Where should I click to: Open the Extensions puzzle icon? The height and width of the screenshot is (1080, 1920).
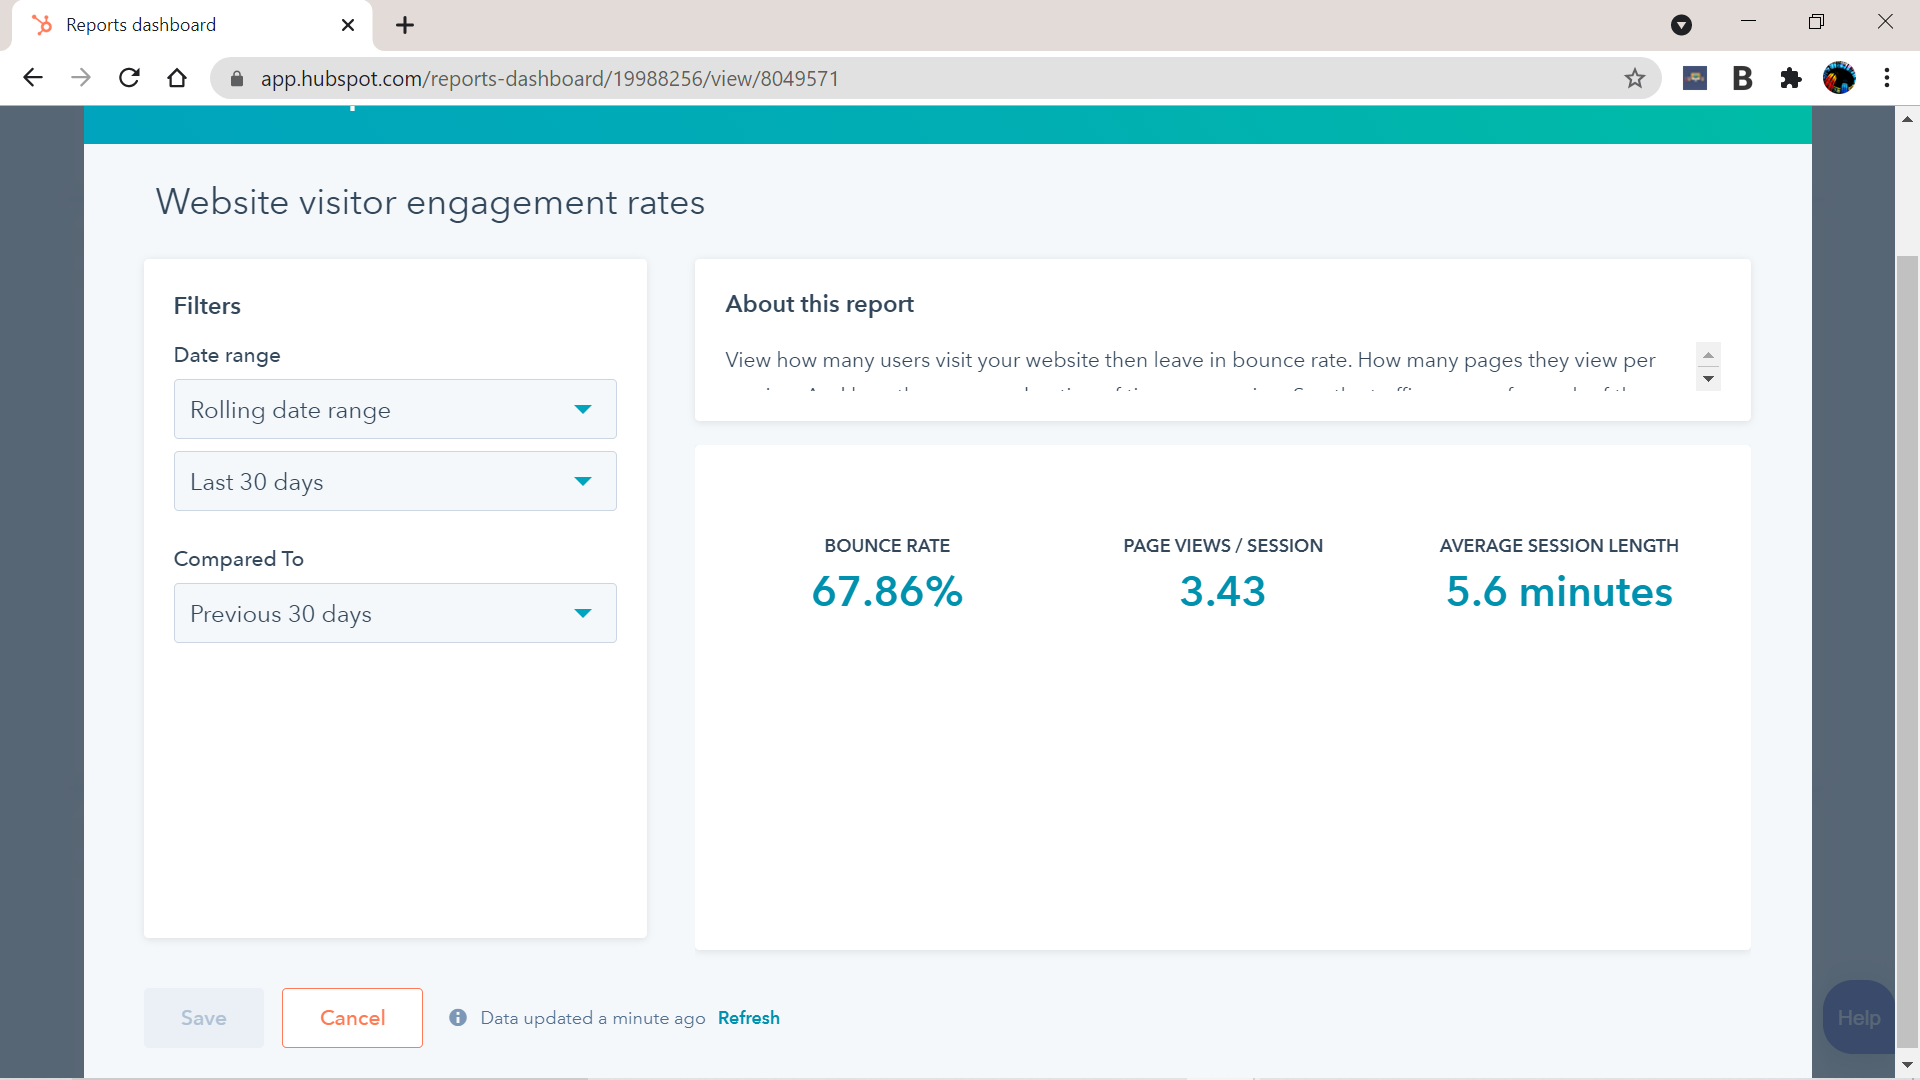(x=1790, y=78)
